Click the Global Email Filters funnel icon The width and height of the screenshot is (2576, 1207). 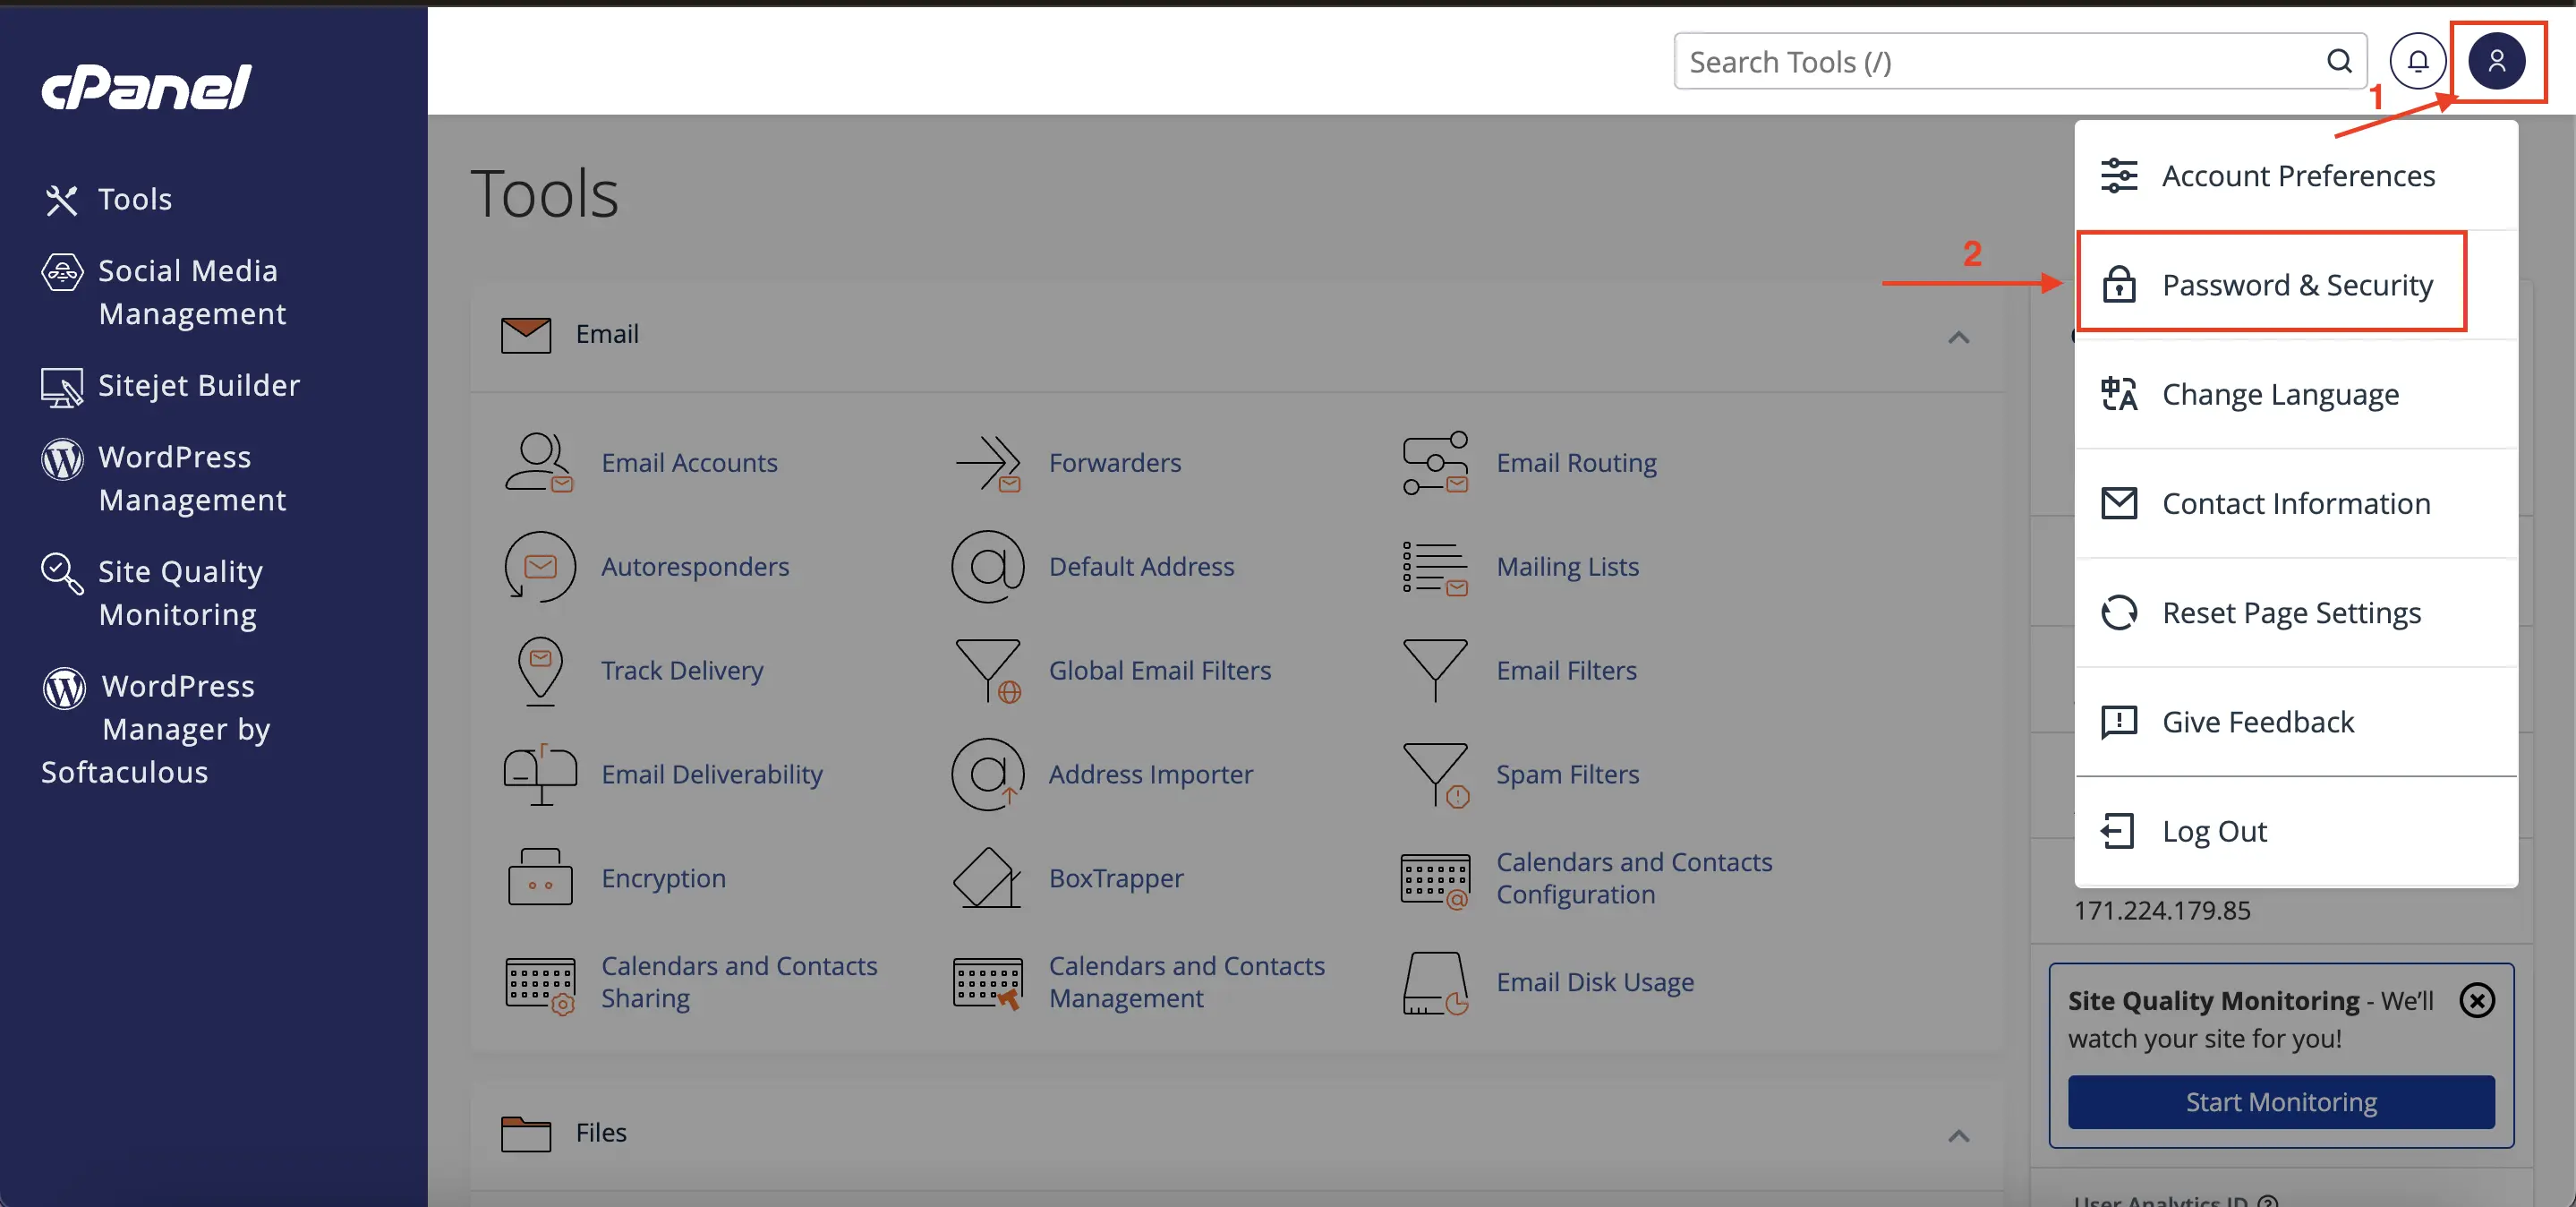click(x=988, y=671)
